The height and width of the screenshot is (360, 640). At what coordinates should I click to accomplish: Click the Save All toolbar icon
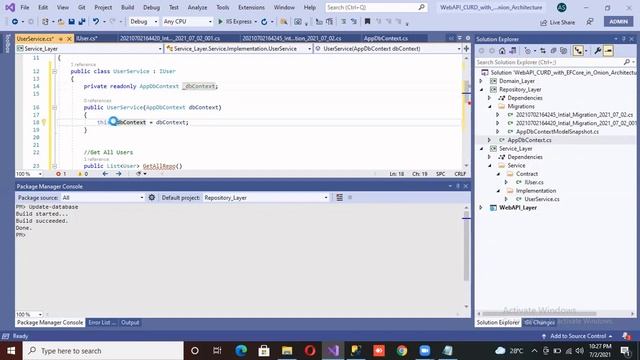tap(82, 22)
